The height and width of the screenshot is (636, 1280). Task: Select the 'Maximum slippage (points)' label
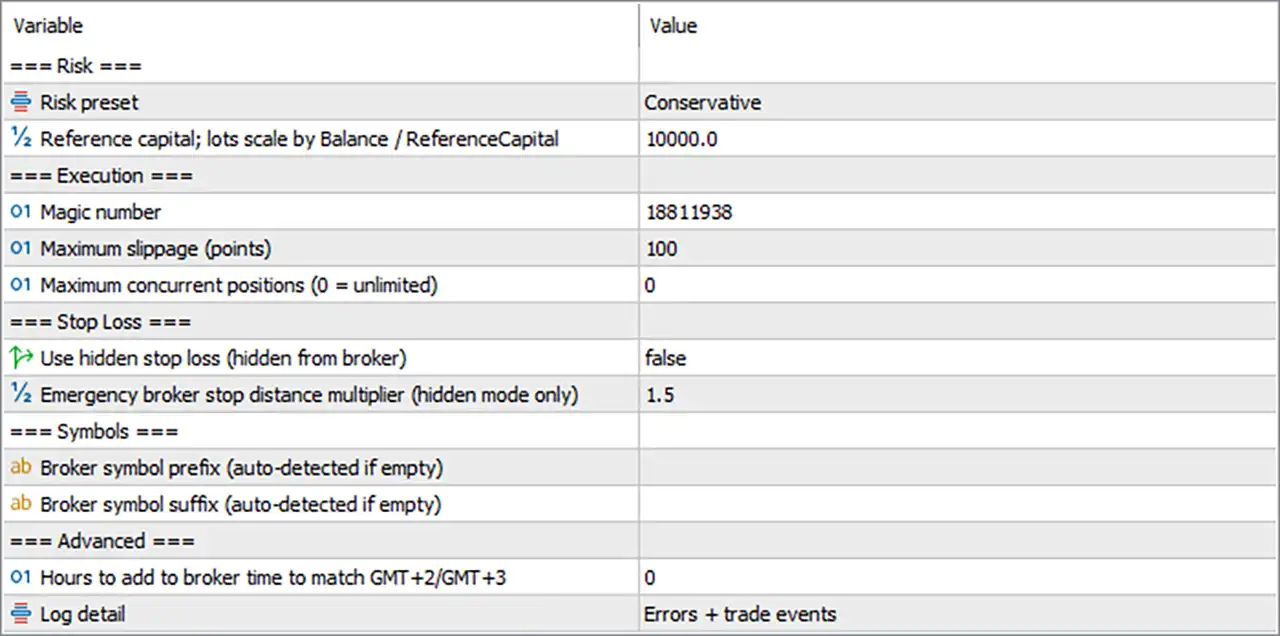(x=156, y=248)
